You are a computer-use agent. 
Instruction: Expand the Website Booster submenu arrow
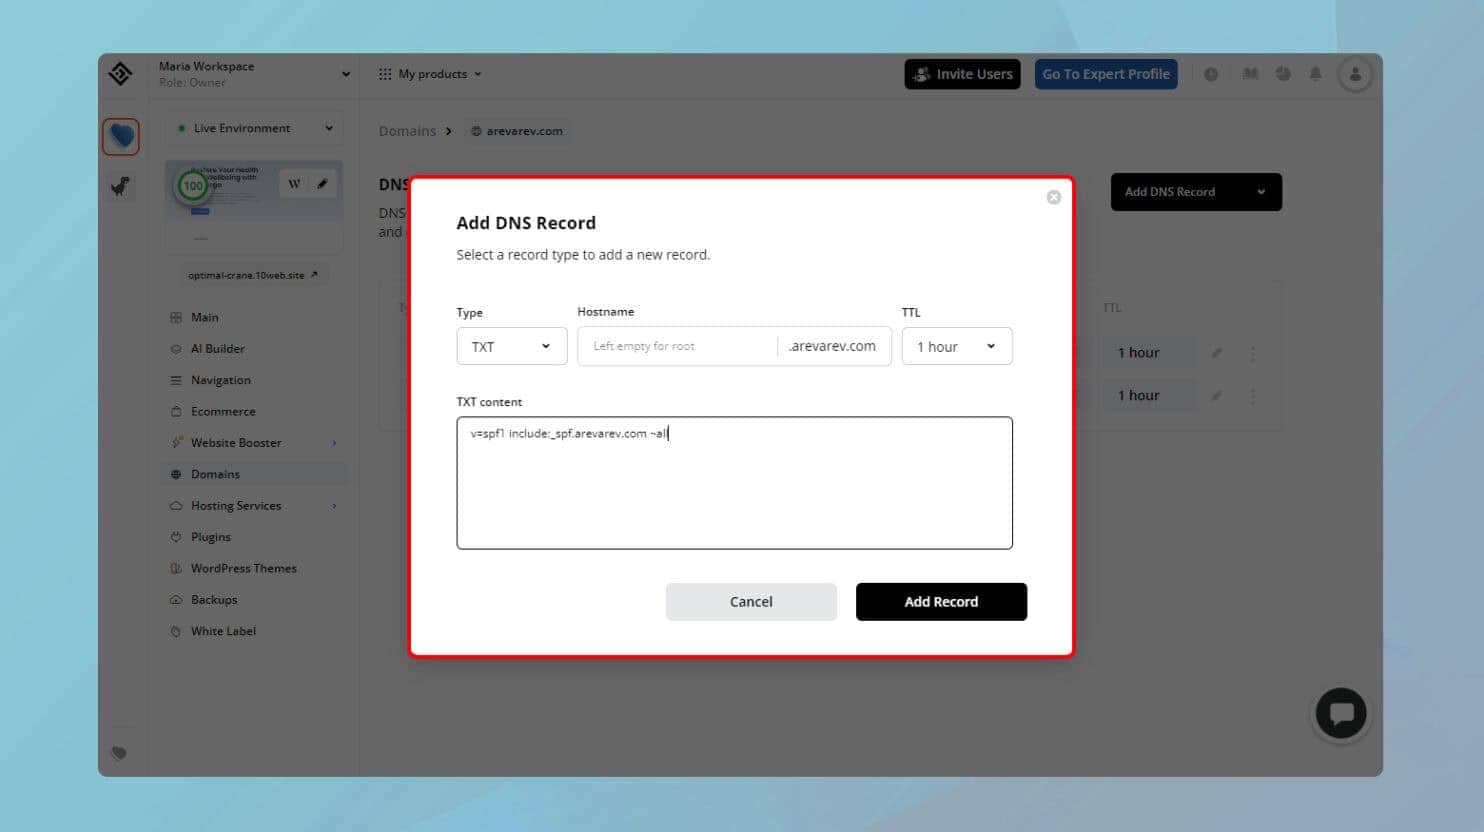pyautogui.click(x=334, y=443)
